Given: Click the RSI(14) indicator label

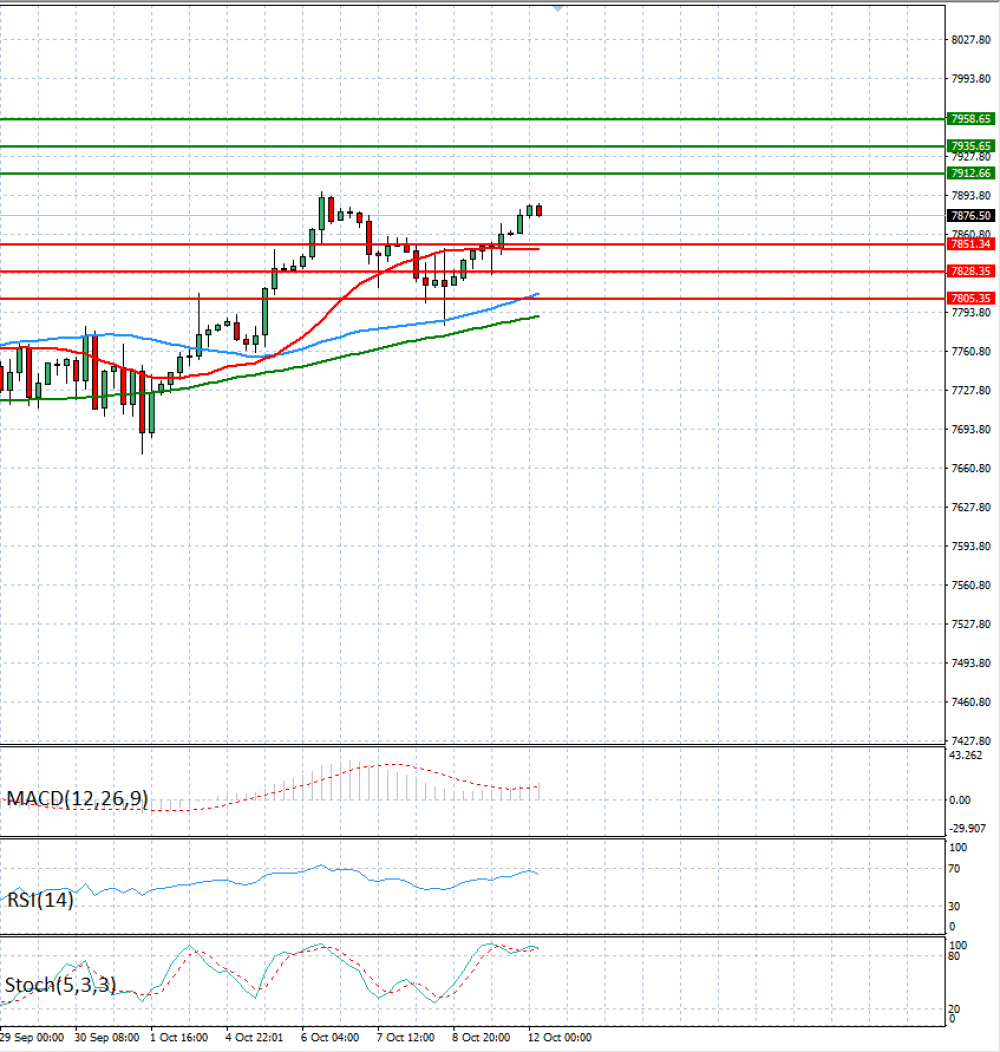Looking at the screenshot, I should (x=40, y=900).
